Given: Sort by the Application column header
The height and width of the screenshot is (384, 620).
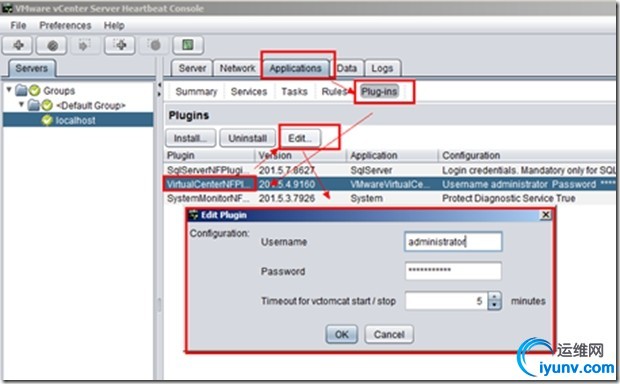Looking at the screenshot, I should (x=393, y=155).
